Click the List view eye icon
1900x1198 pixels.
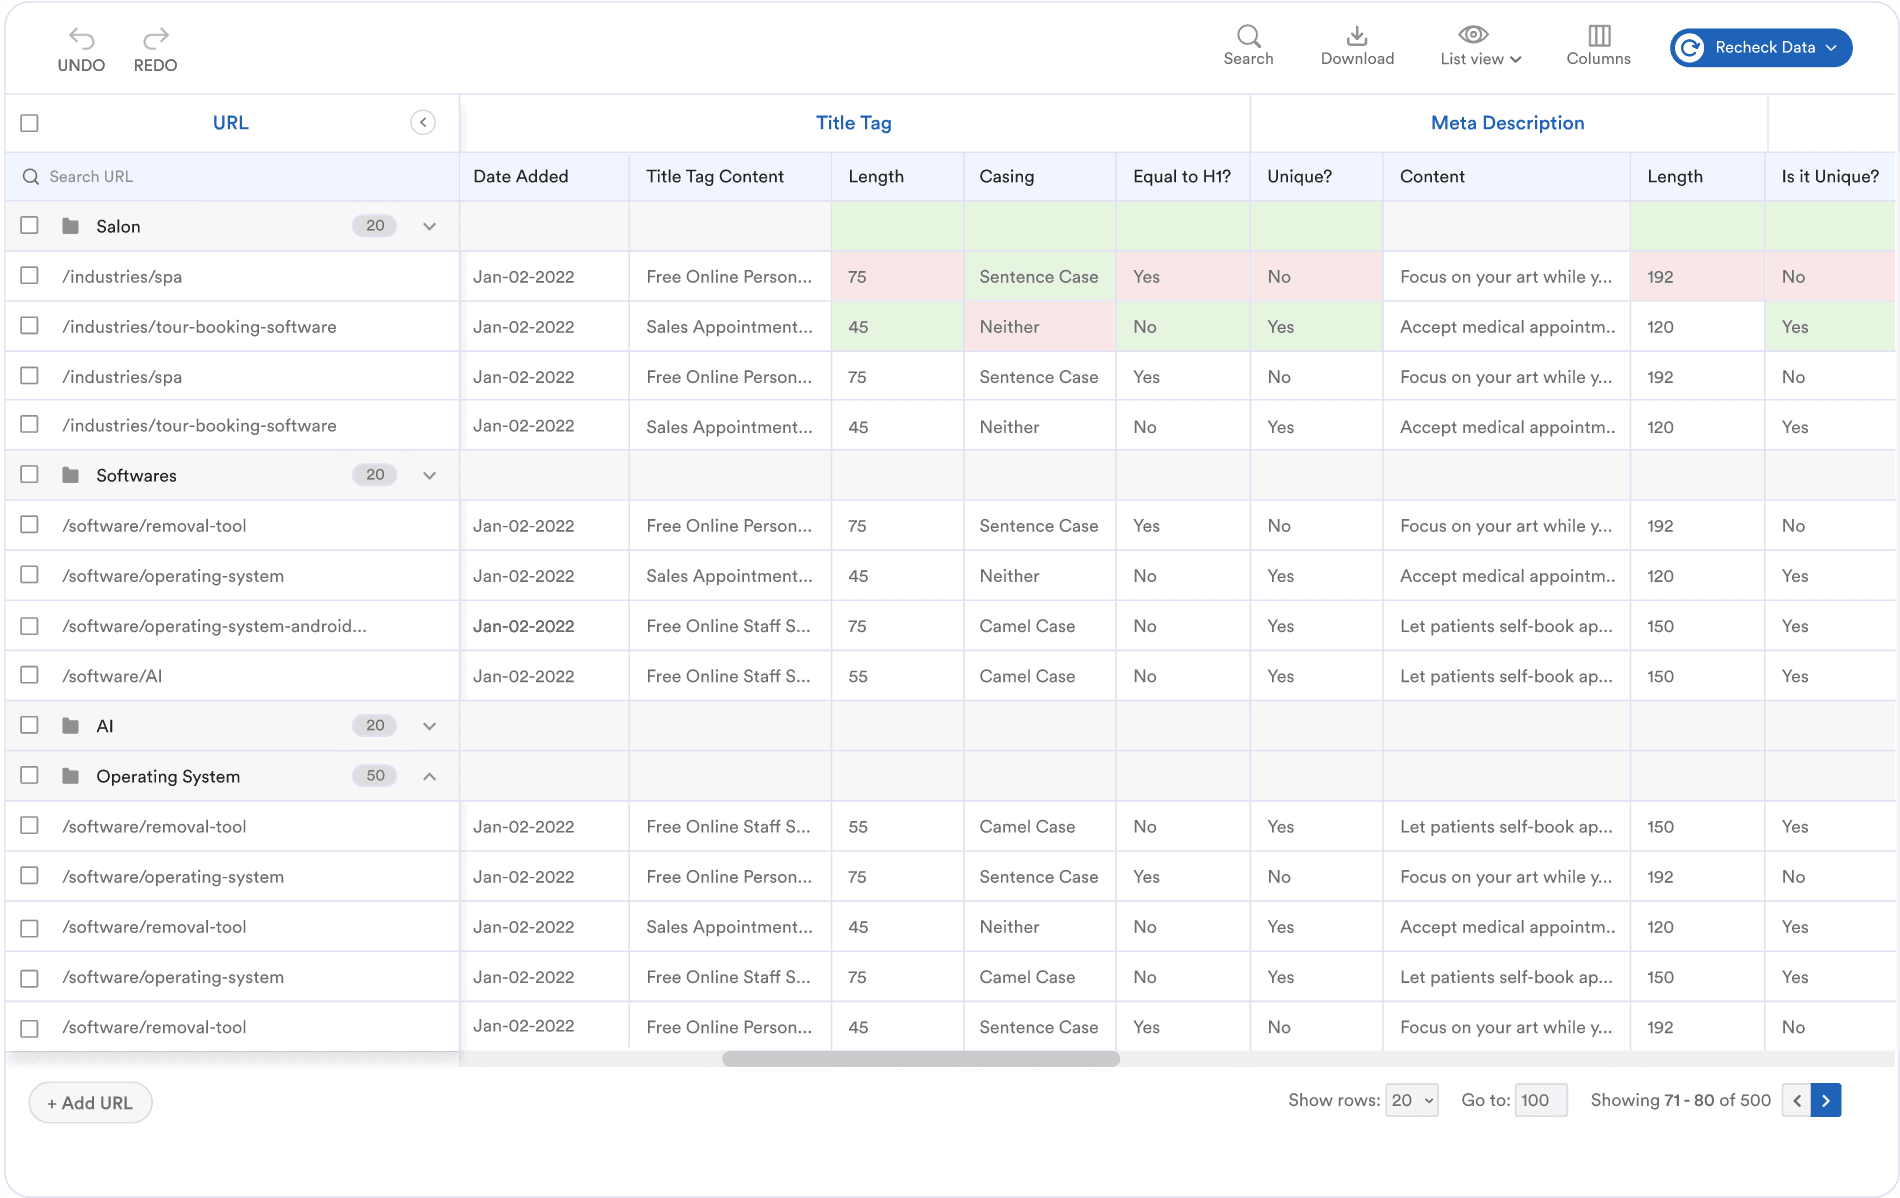click(x=1473, y=35)
